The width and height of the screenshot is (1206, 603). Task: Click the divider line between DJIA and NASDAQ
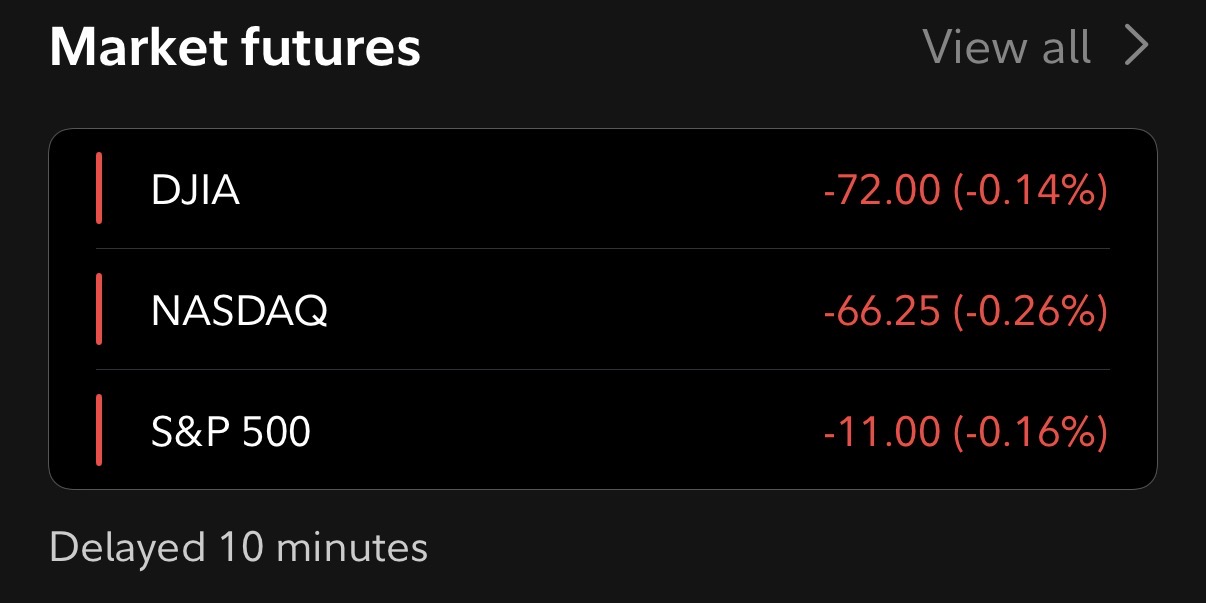(600, 248)
